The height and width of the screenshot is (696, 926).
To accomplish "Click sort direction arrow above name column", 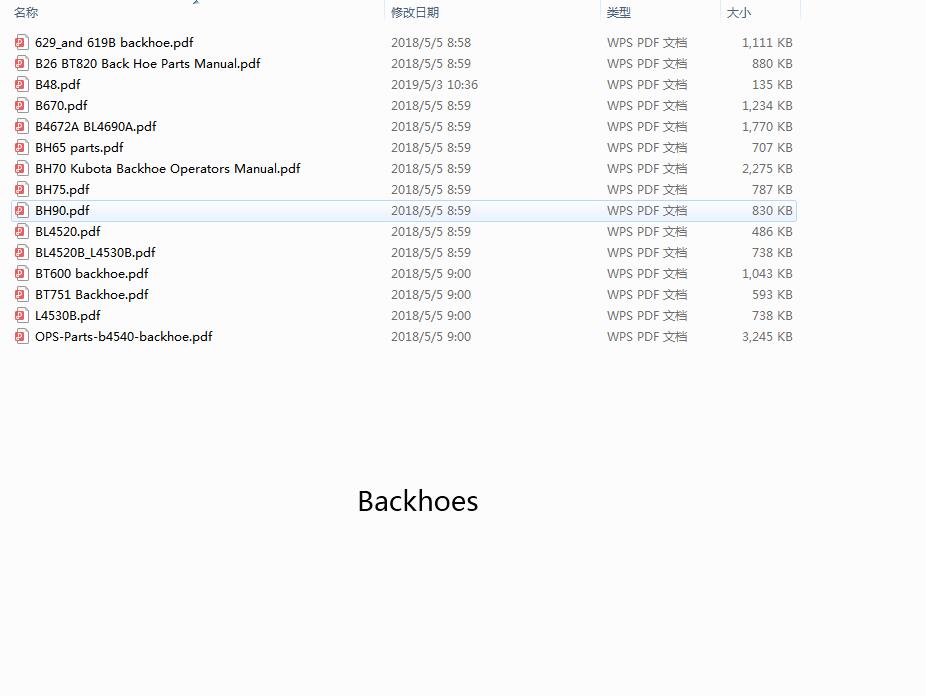I will coord(196,2).
